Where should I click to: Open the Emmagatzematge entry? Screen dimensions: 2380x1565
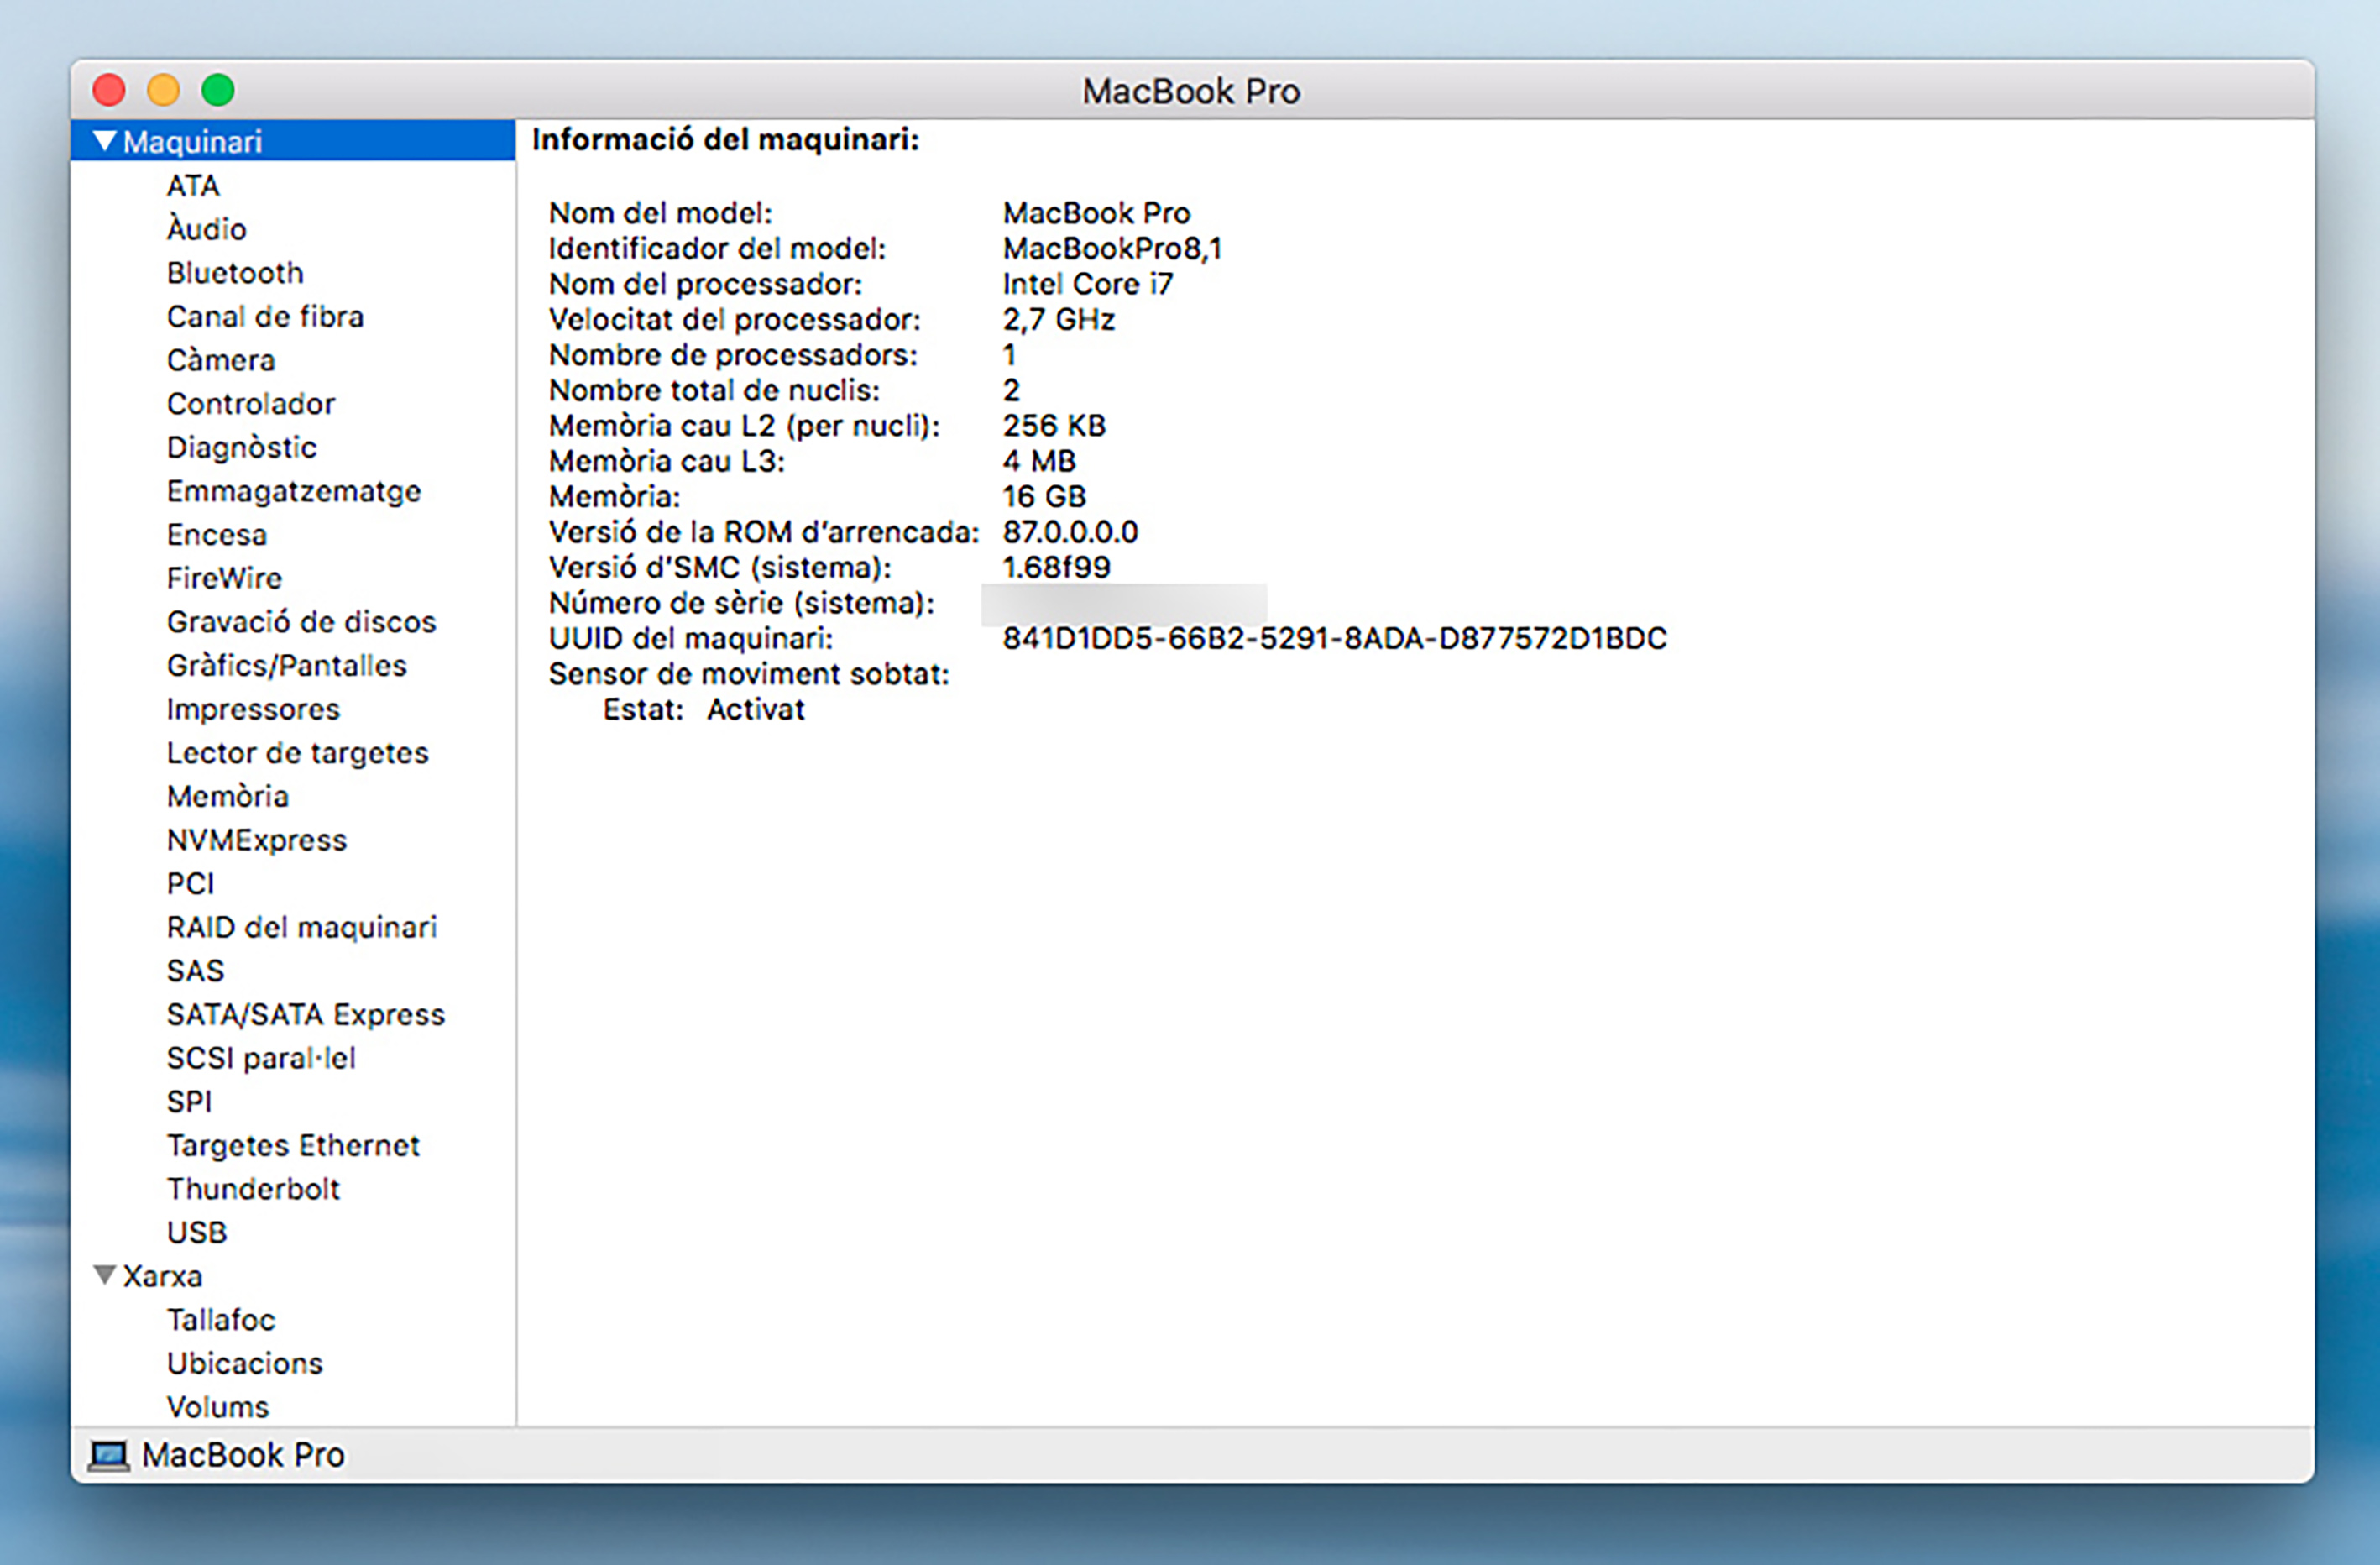click(x=293, y=491)
